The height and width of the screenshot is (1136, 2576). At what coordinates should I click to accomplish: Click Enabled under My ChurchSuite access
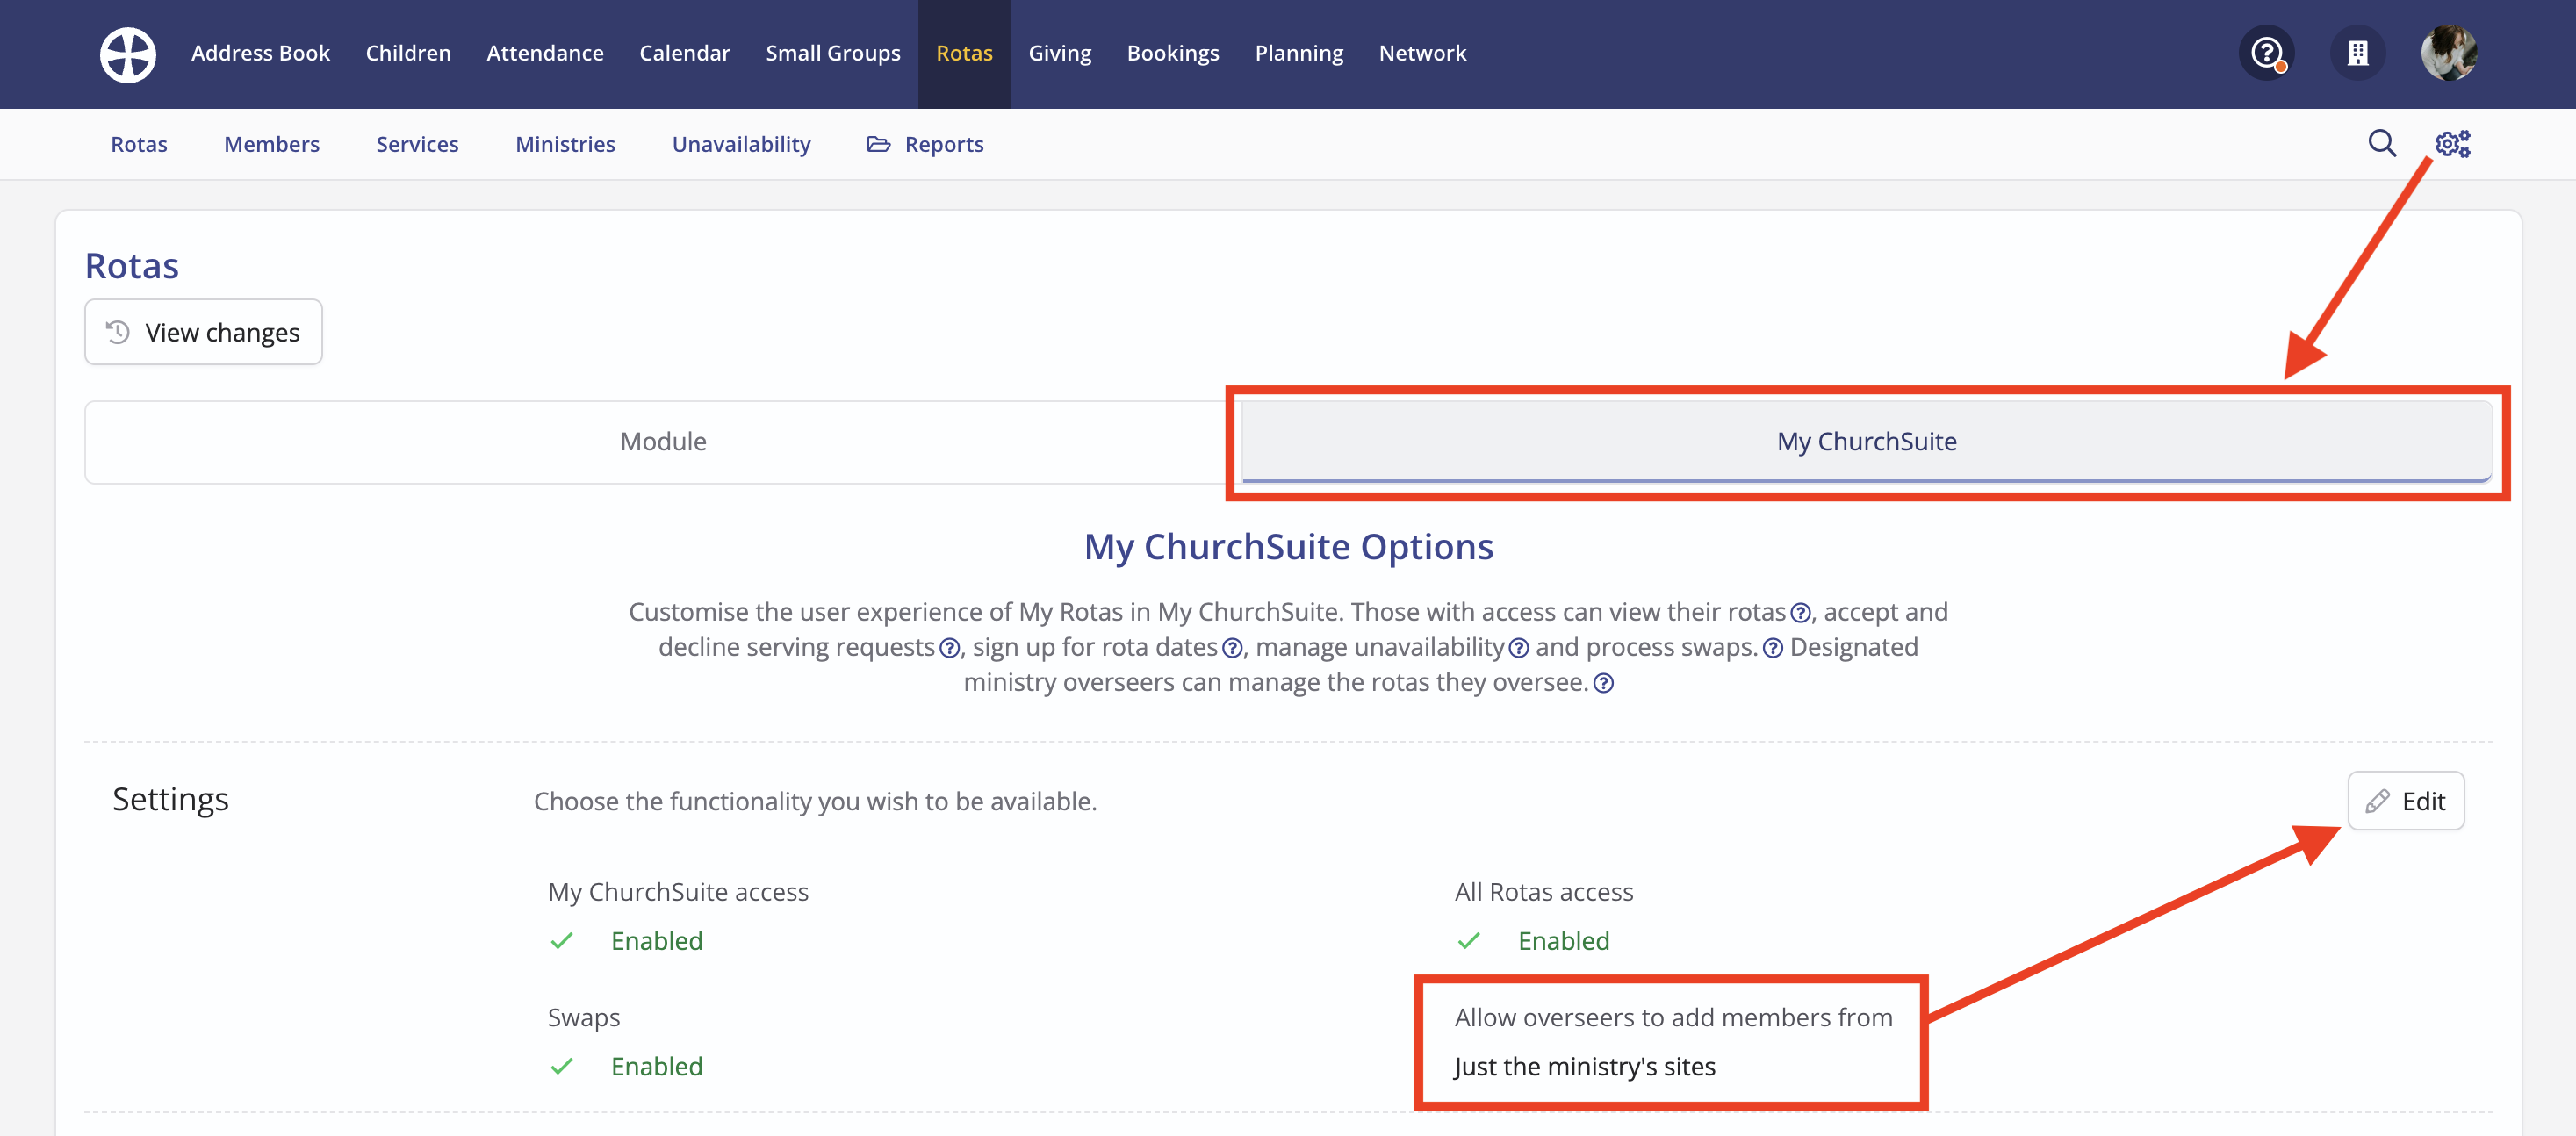coord(657,941)
